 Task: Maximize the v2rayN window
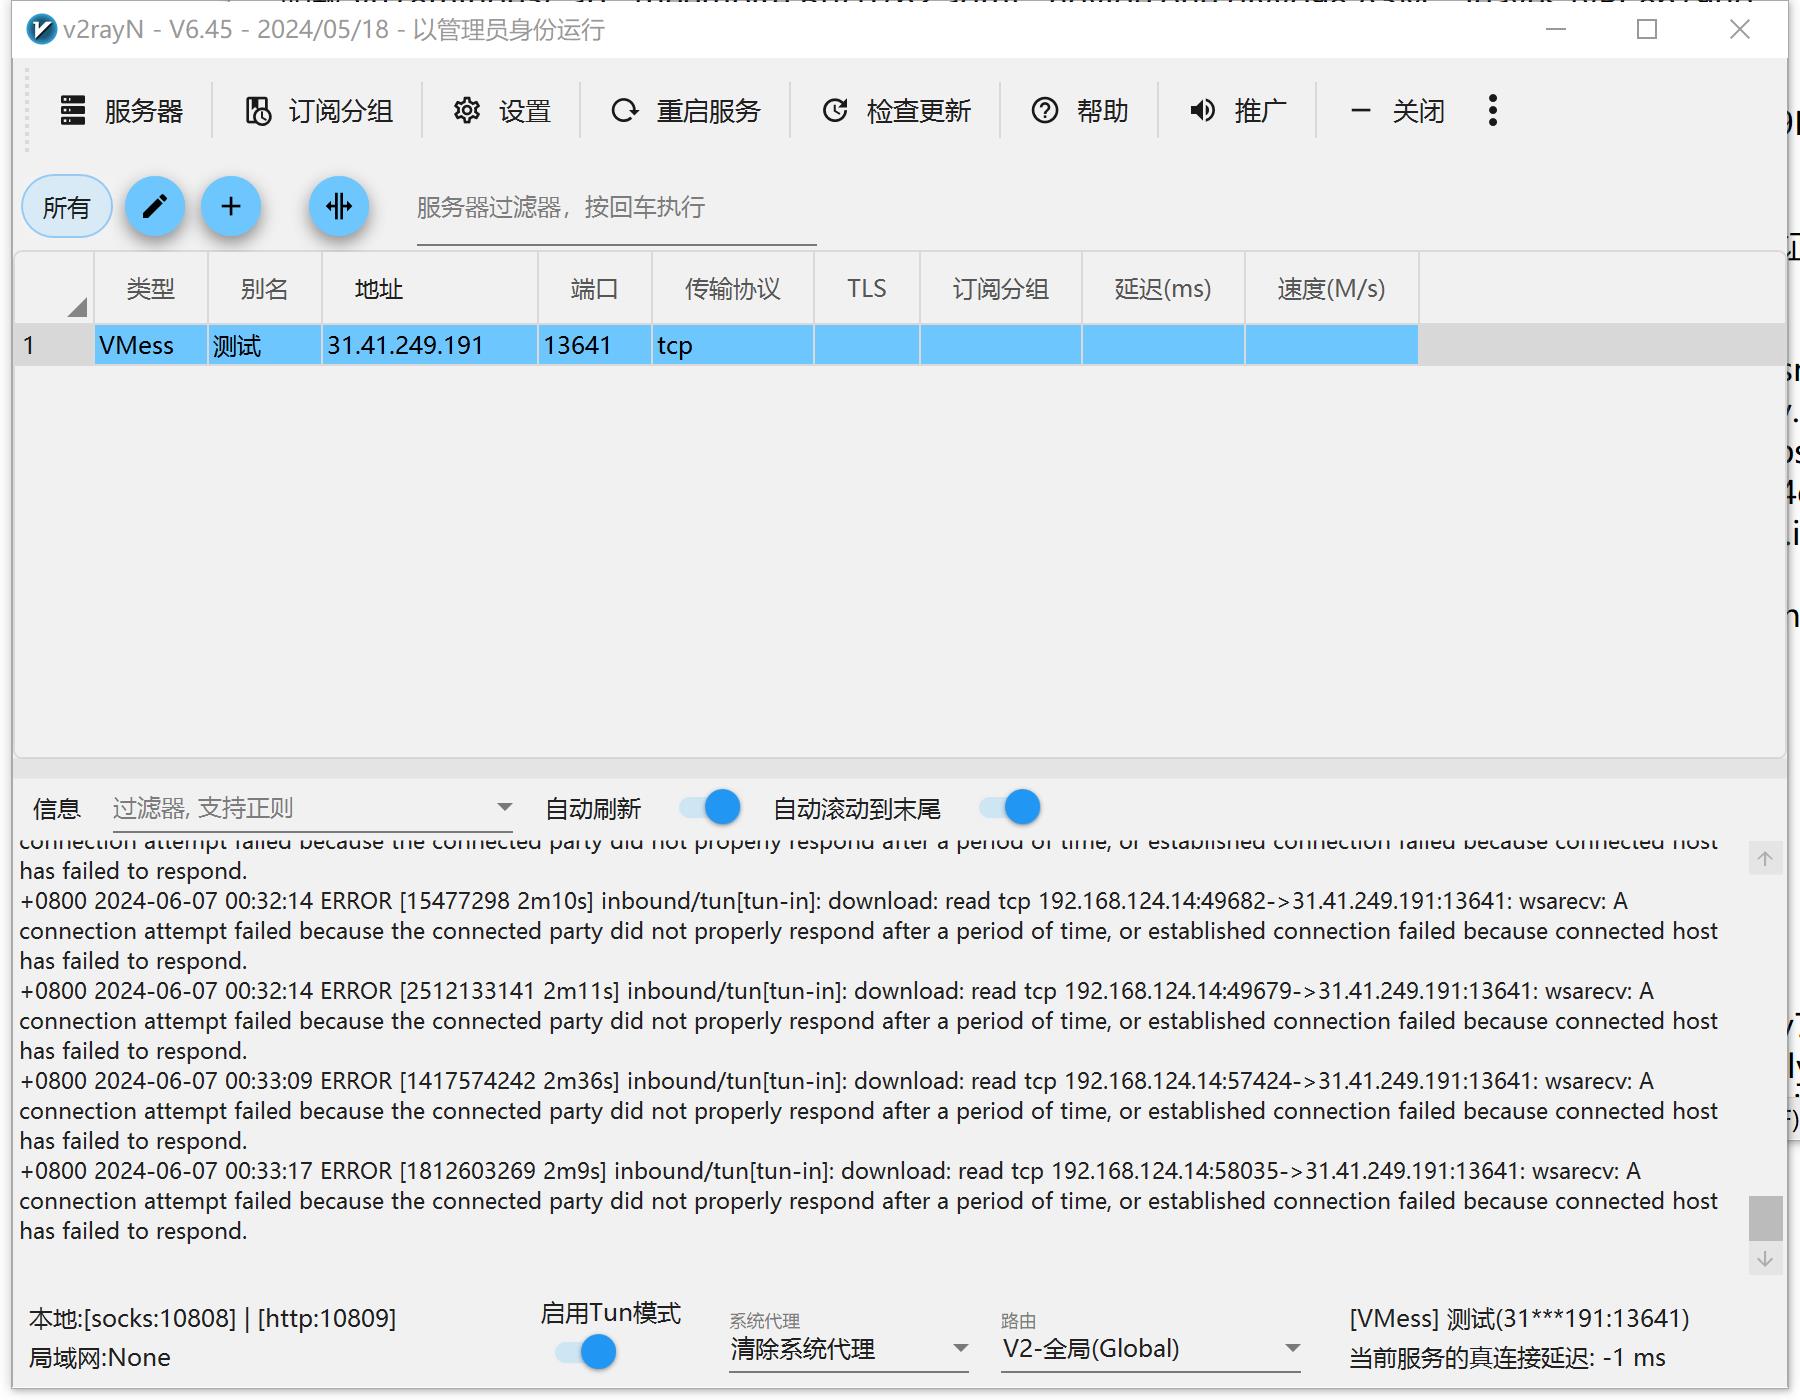1647,30
